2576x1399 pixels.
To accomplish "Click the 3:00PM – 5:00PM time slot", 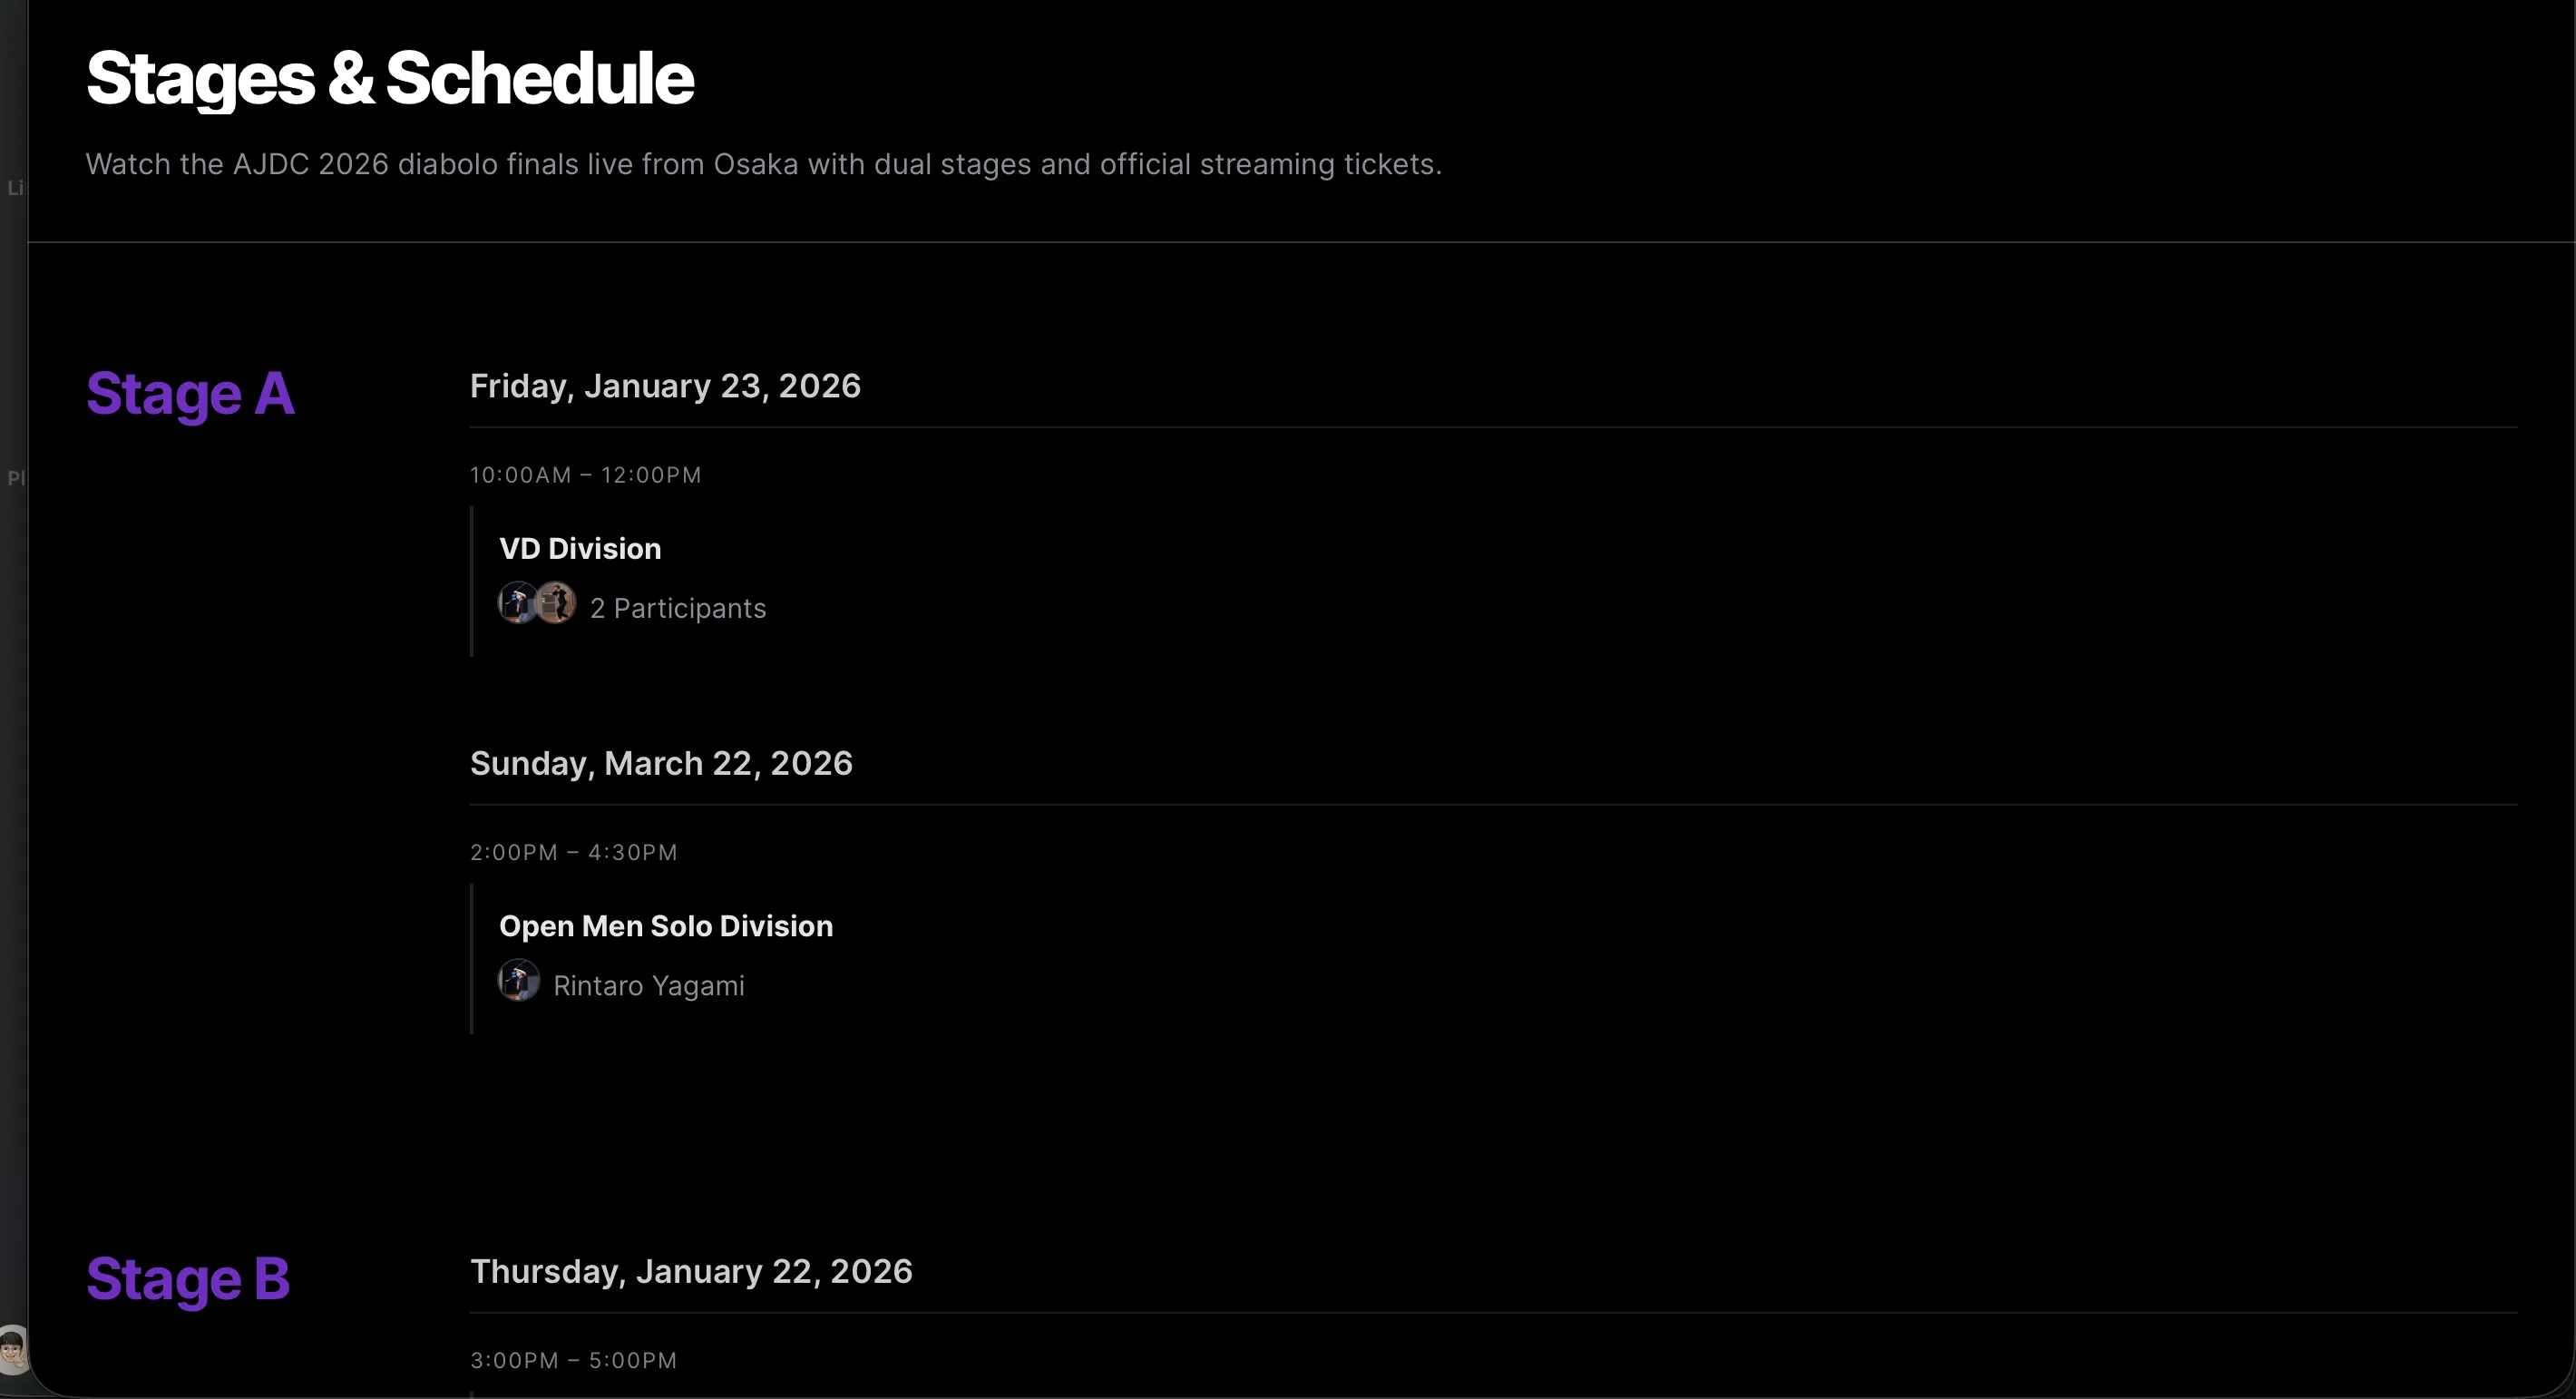I will click(x=573, y=1361).
